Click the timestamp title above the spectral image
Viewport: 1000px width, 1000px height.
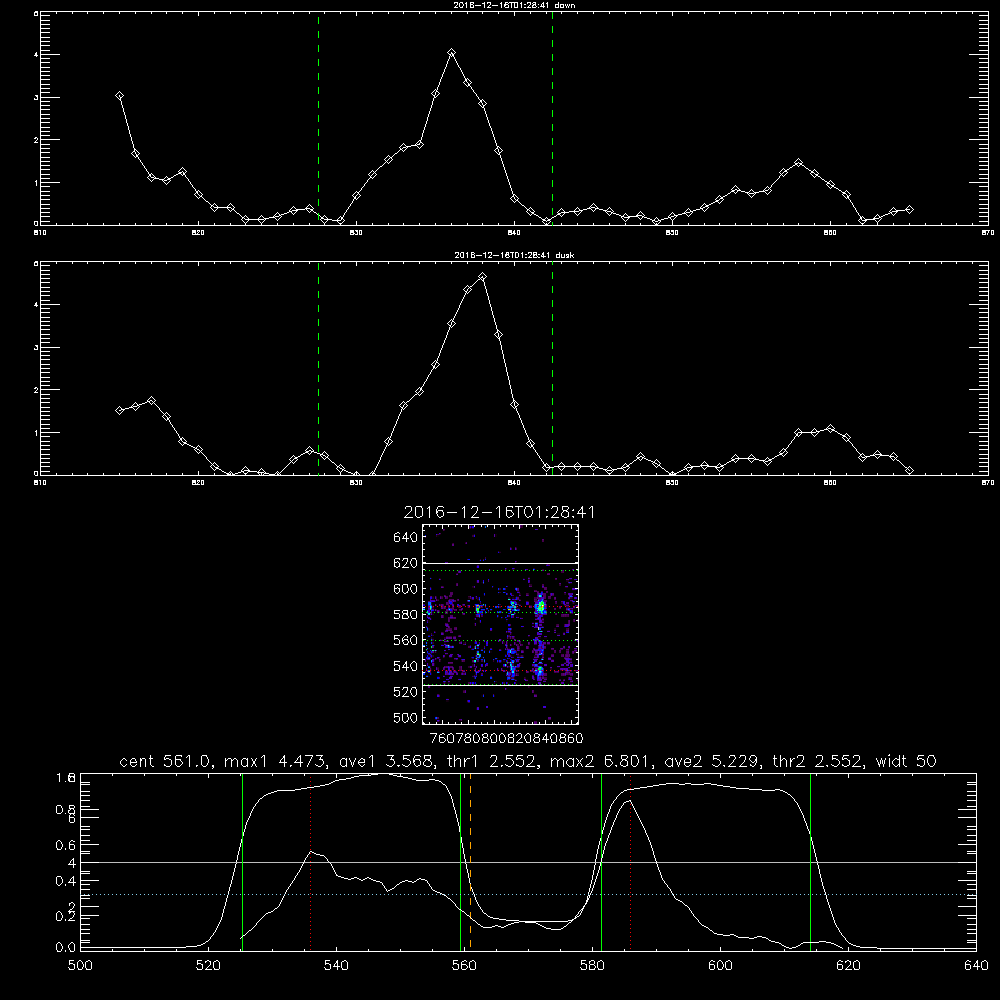tap(499, 512)
